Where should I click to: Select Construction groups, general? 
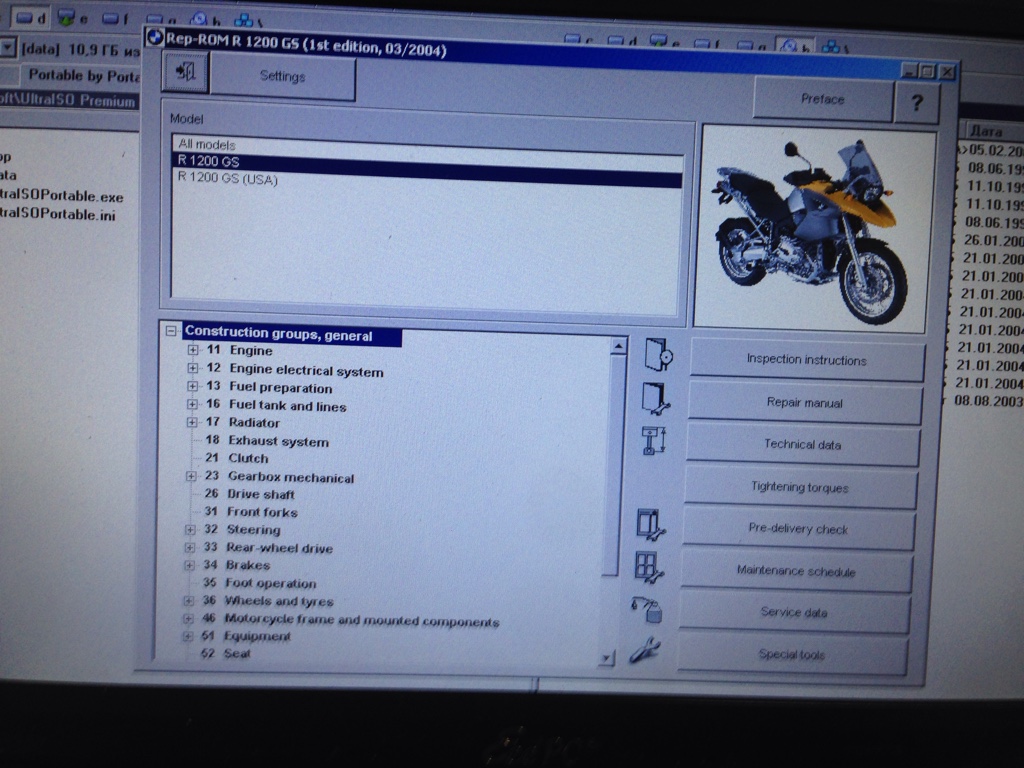tap(291, 334)
